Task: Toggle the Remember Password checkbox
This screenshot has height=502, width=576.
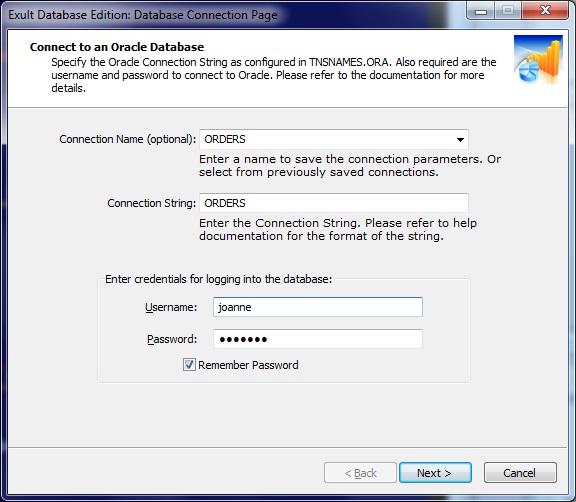Action: click(x=189, y=365)
